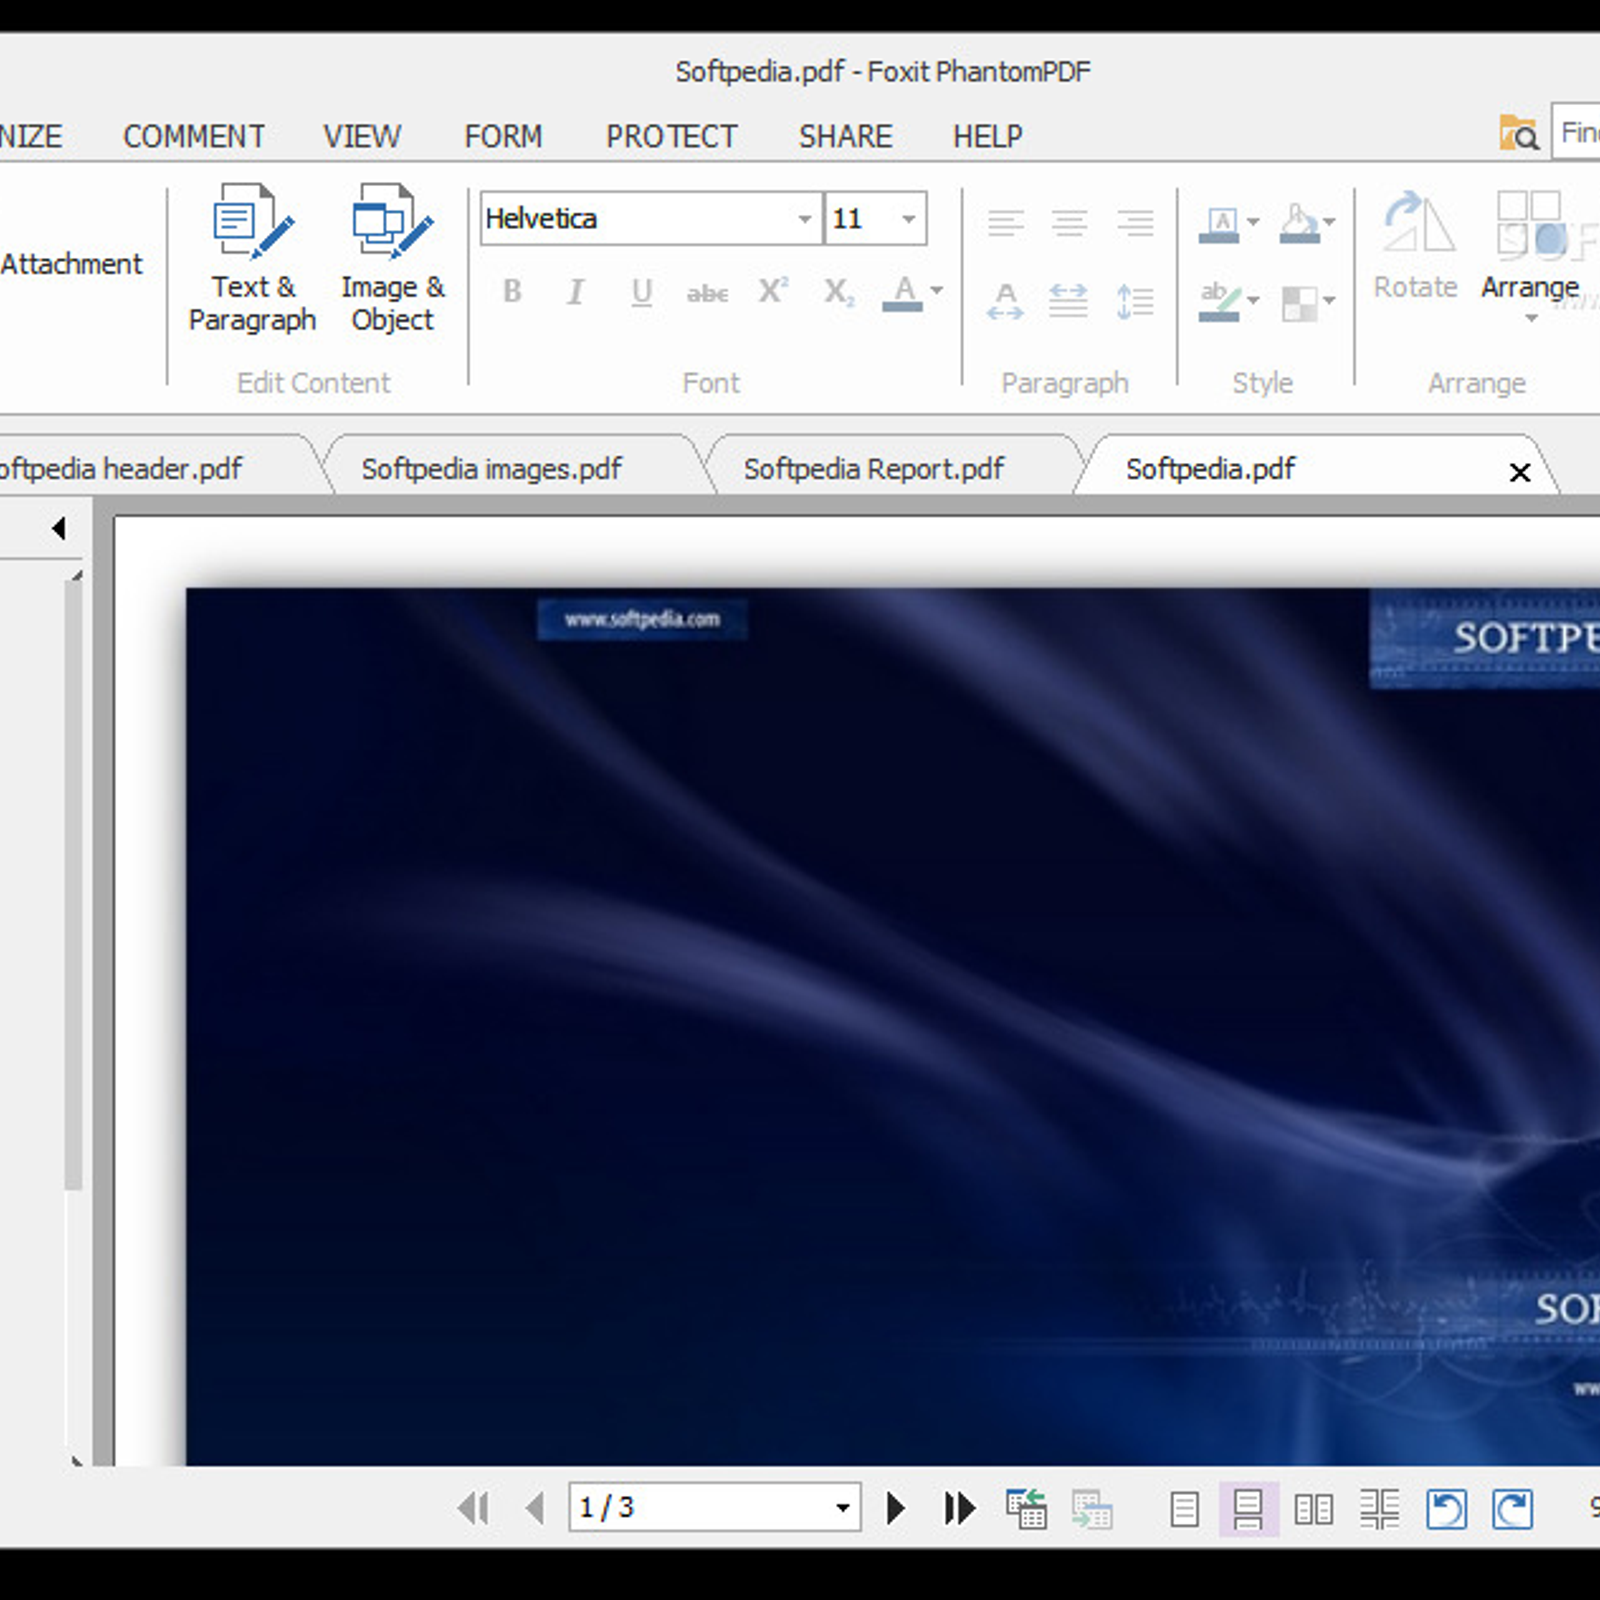Click the Find search field

coord(1576,131)
